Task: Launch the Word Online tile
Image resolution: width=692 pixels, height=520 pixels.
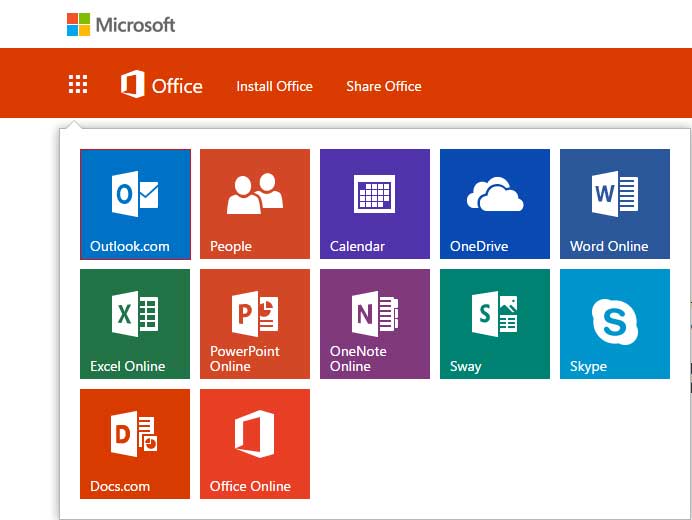Action: 615,204
